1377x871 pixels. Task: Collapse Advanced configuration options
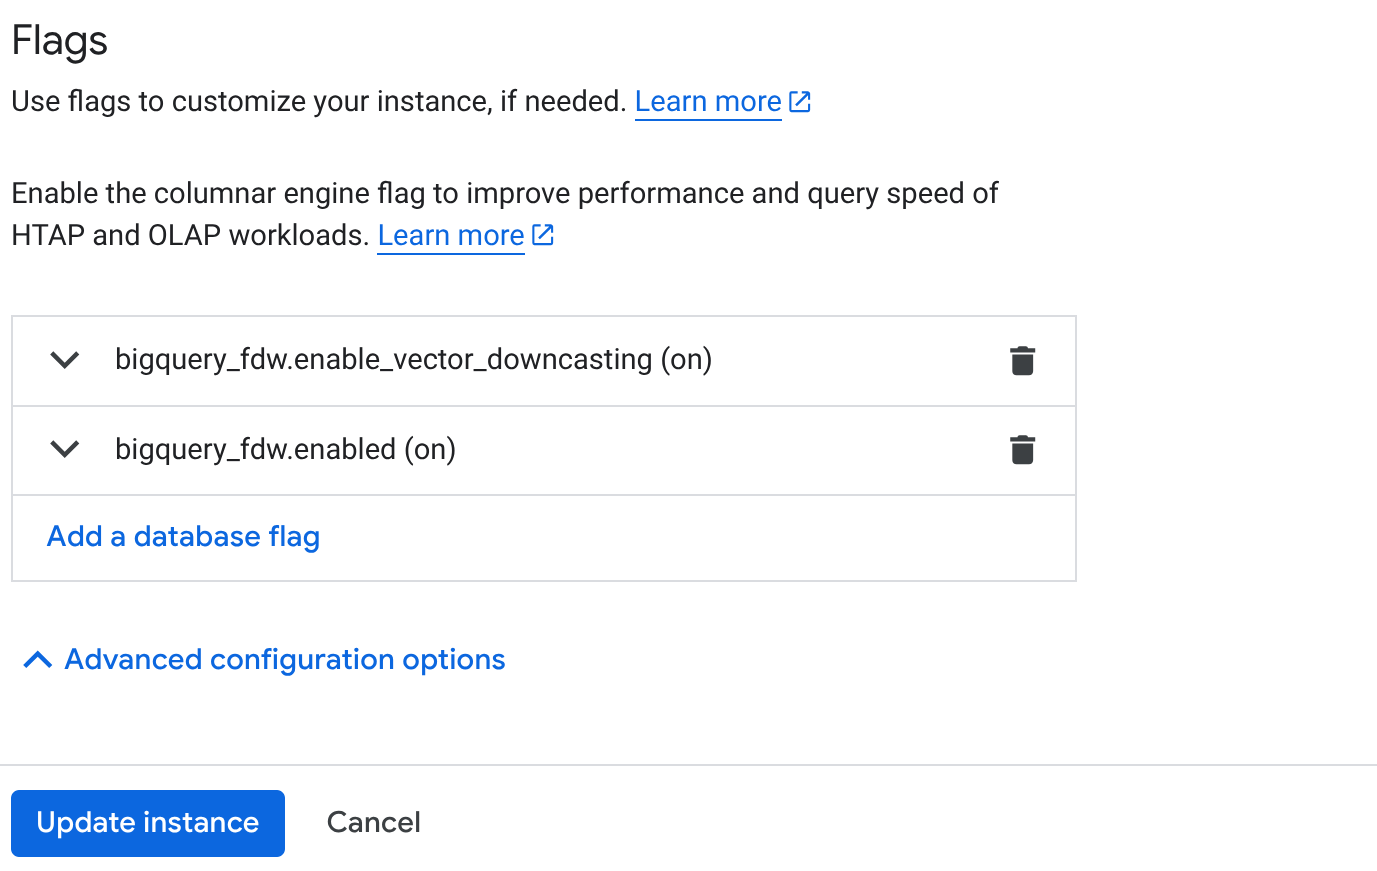coord(265,660)
